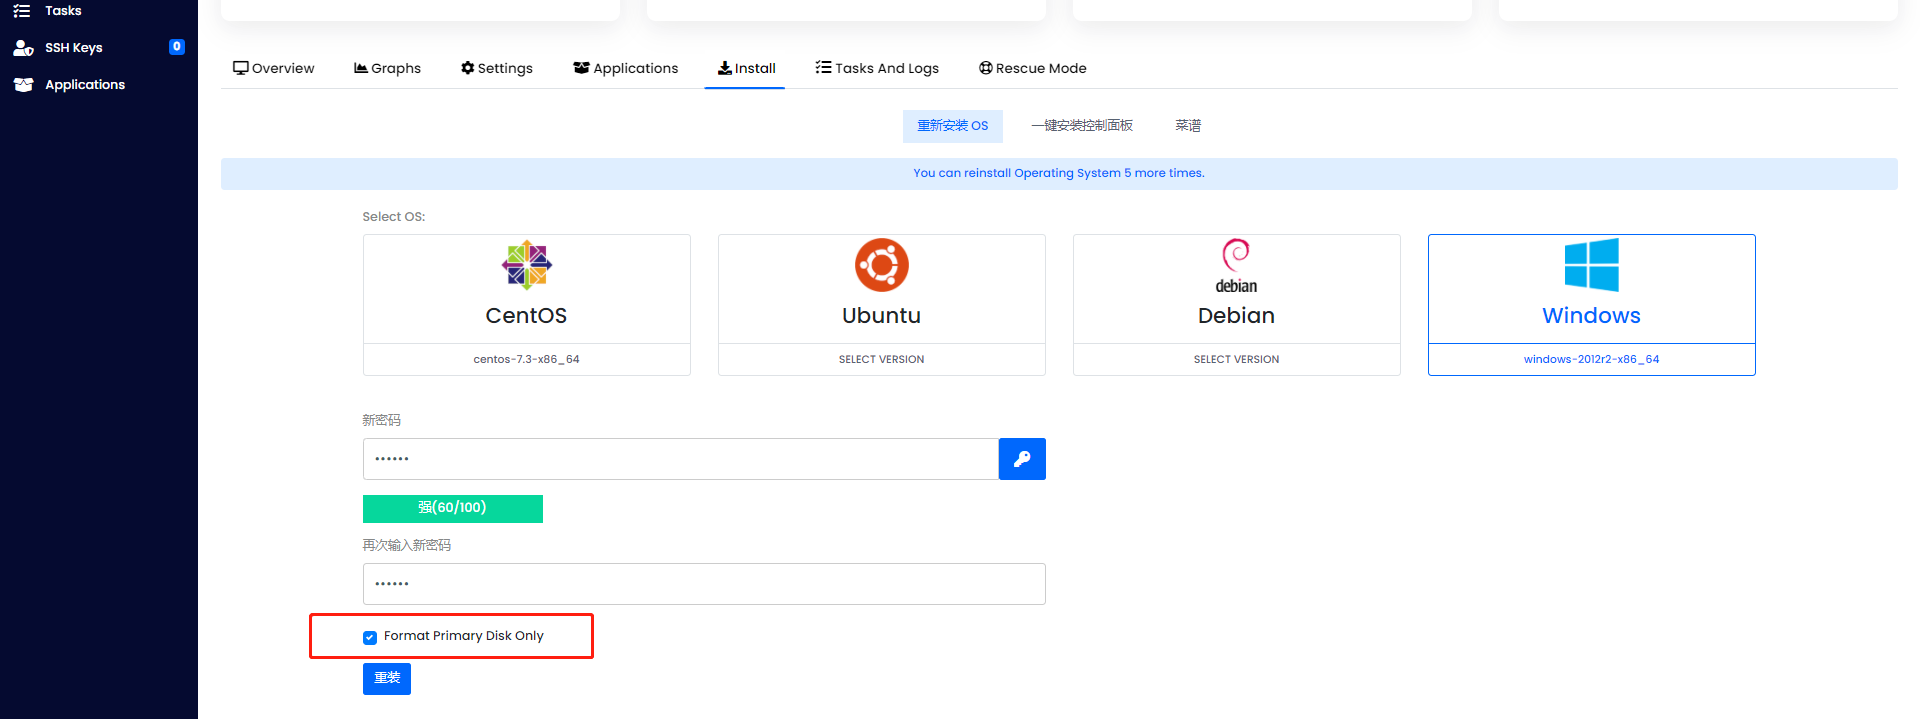Image resolution: width=1920 pixels, height=720 pixels.
Task: Click the Overview monitor icon
Action: (240, 68)
